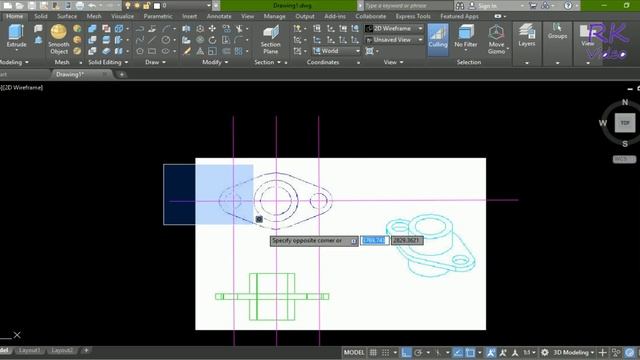Viewport: 640px width, 360px height.
Task: Expand the Draw panel
Action: click(x=156, y=62)
